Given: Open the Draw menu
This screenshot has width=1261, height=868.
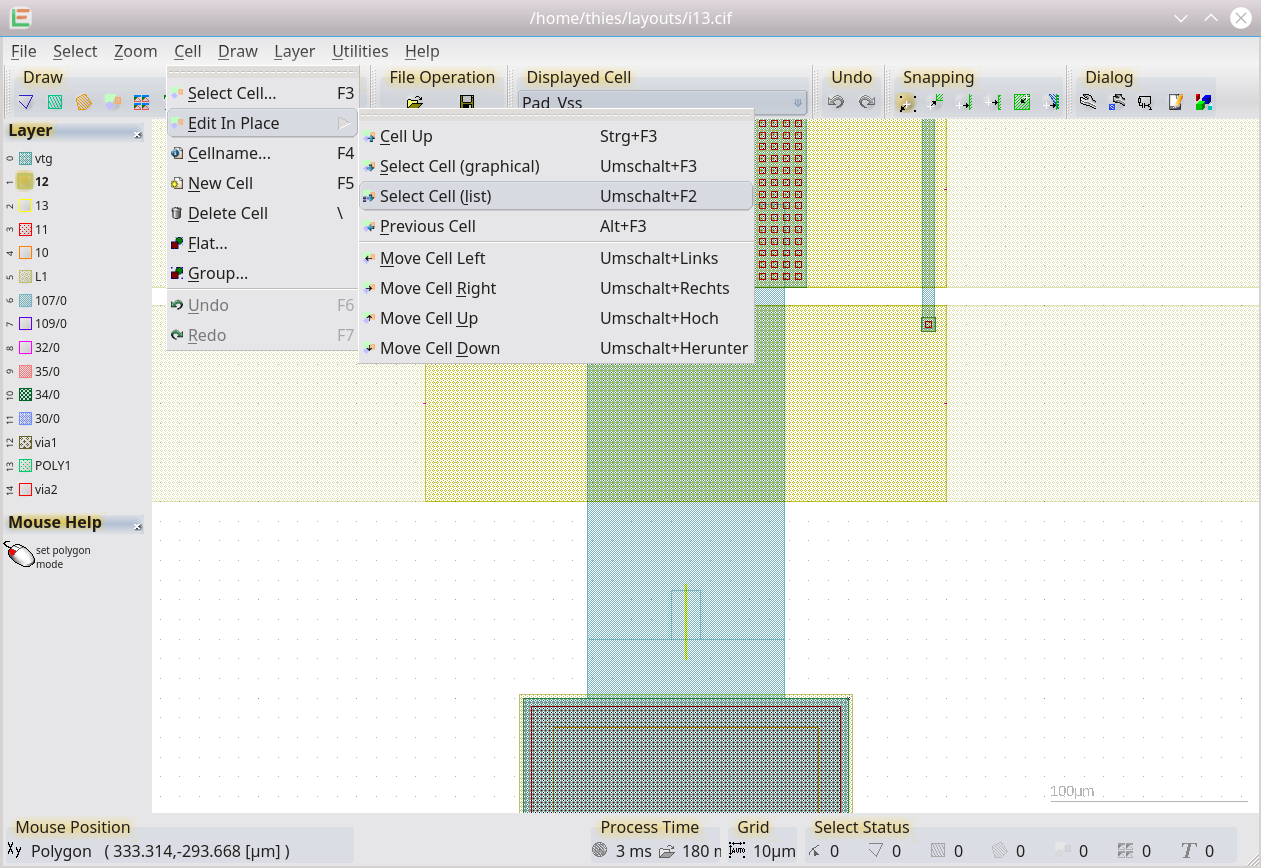Looking at the screenshot, I should 238,51.
